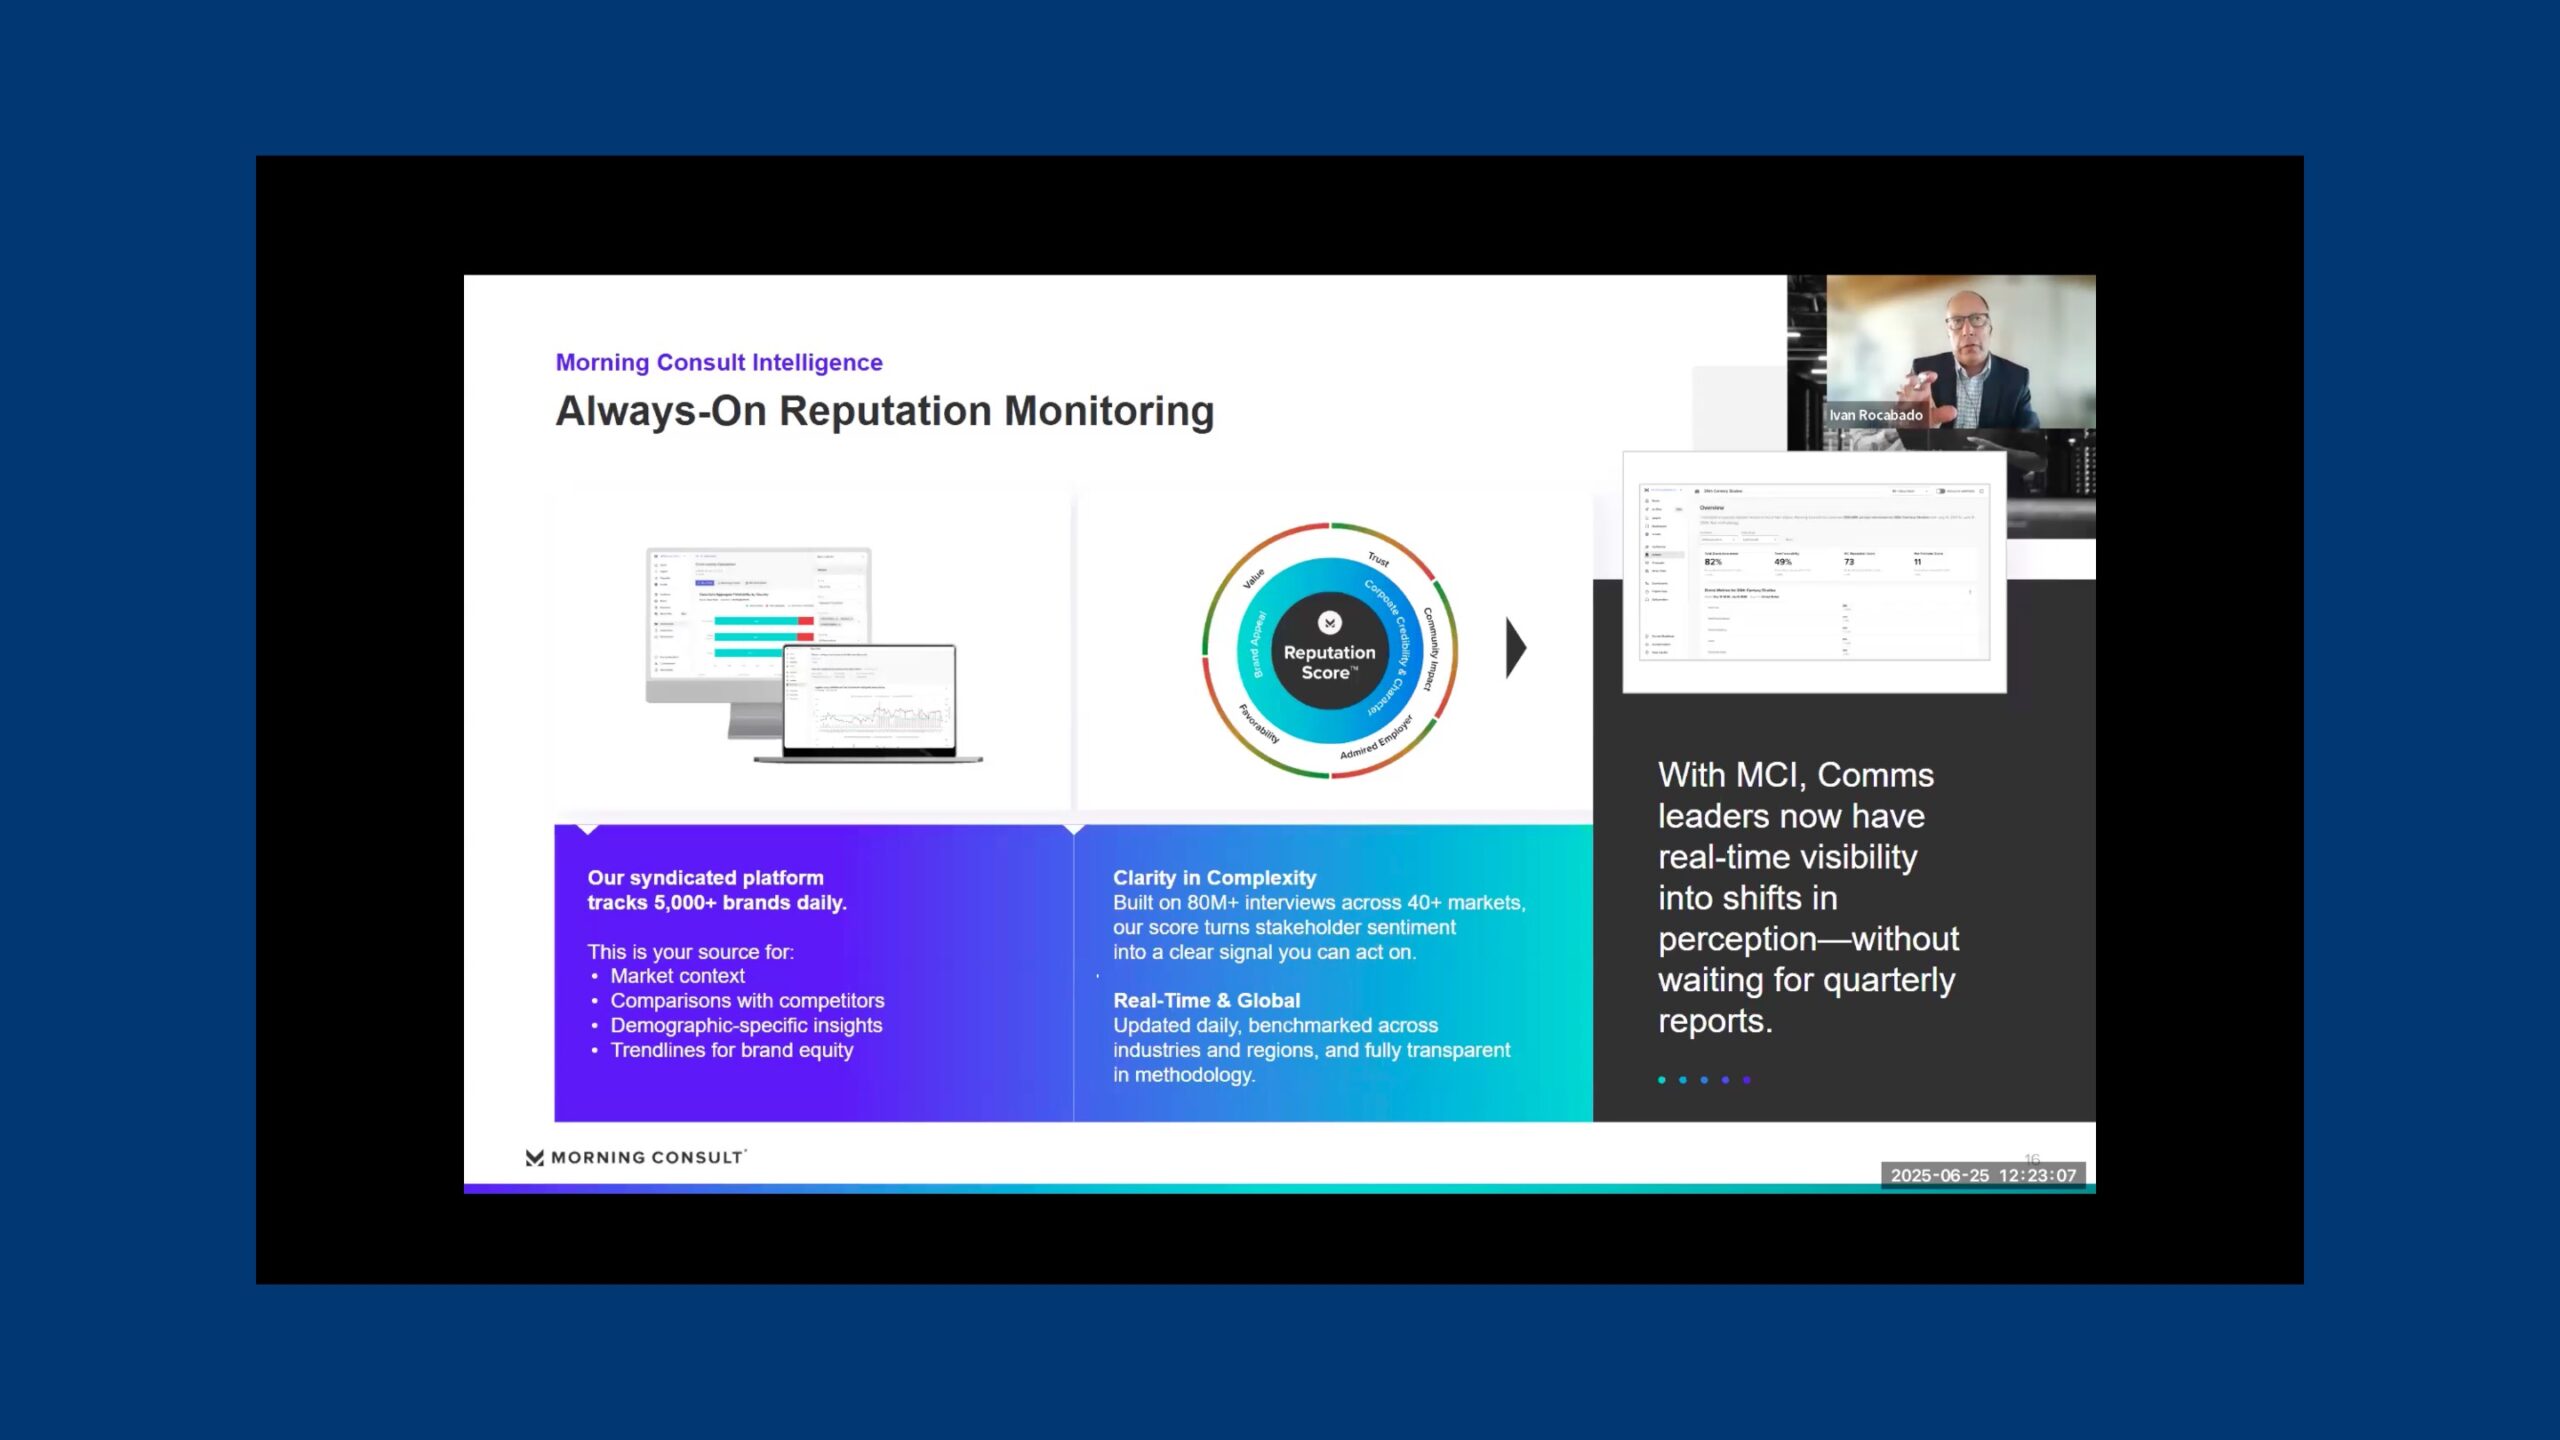Select the 'Value' label on the wheel
This screenshot has height=1440, width=2560.
1253,578
